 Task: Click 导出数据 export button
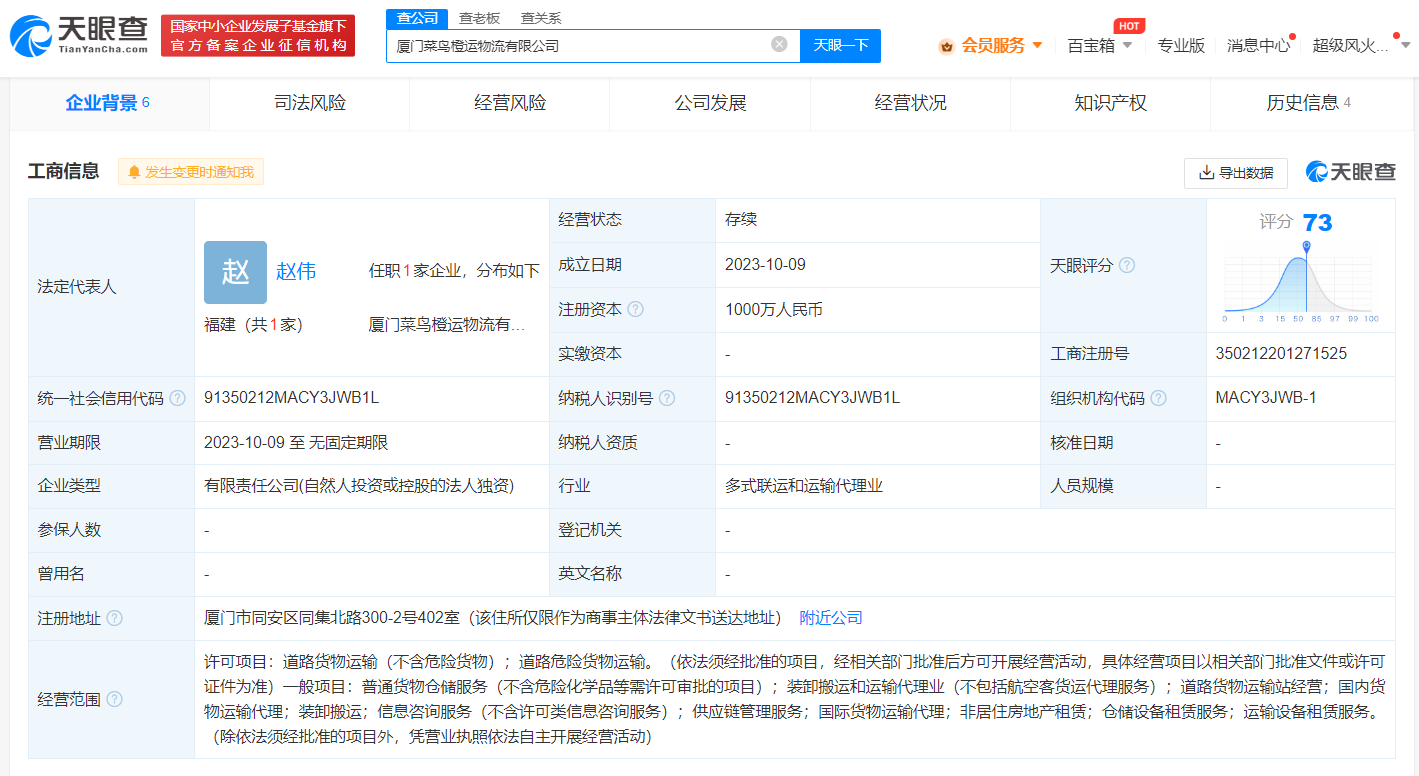1236,173
